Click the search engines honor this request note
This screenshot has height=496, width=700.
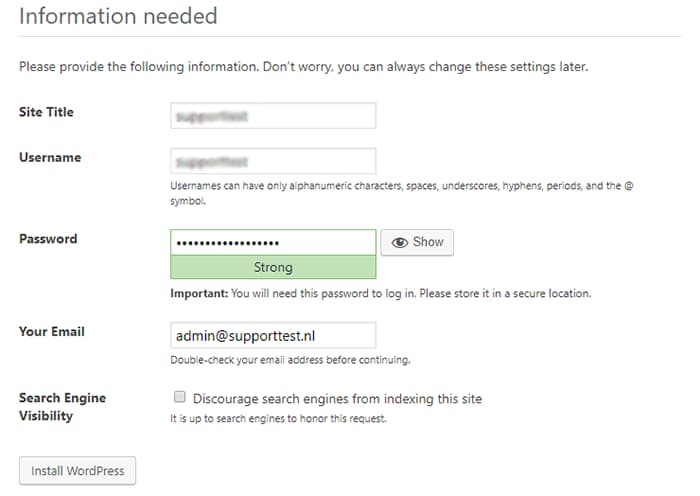click(x=278, y=419)
